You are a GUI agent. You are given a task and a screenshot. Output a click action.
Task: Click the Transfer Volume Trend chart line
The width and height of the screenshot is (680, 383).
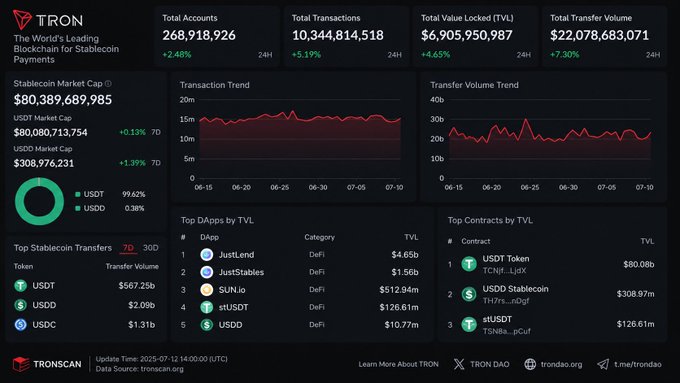550,131
